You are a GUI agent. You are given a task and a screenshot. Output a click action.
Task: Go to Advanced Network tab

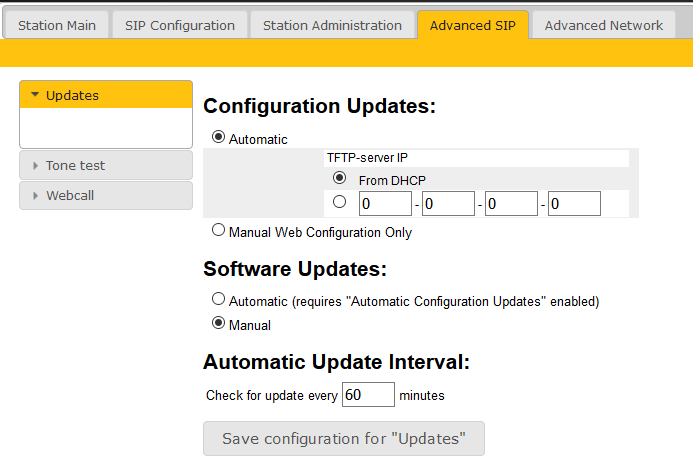click(x=603, y=25)
